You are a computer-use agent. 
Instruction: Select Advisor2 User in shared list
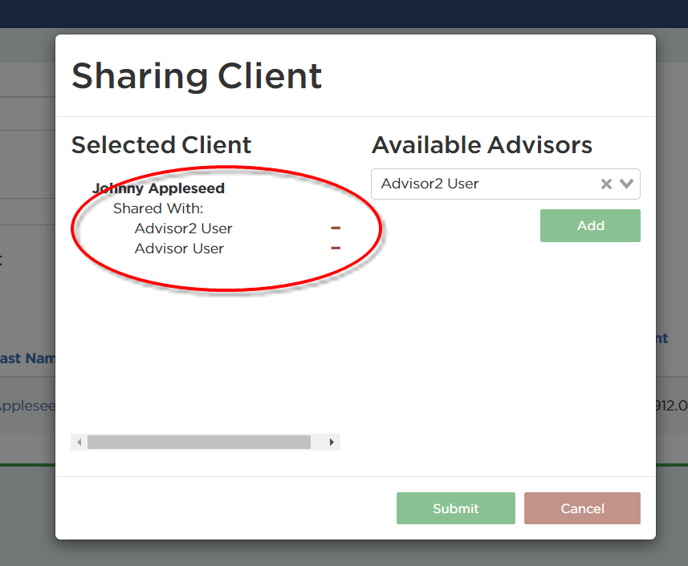tap(183, 229)
